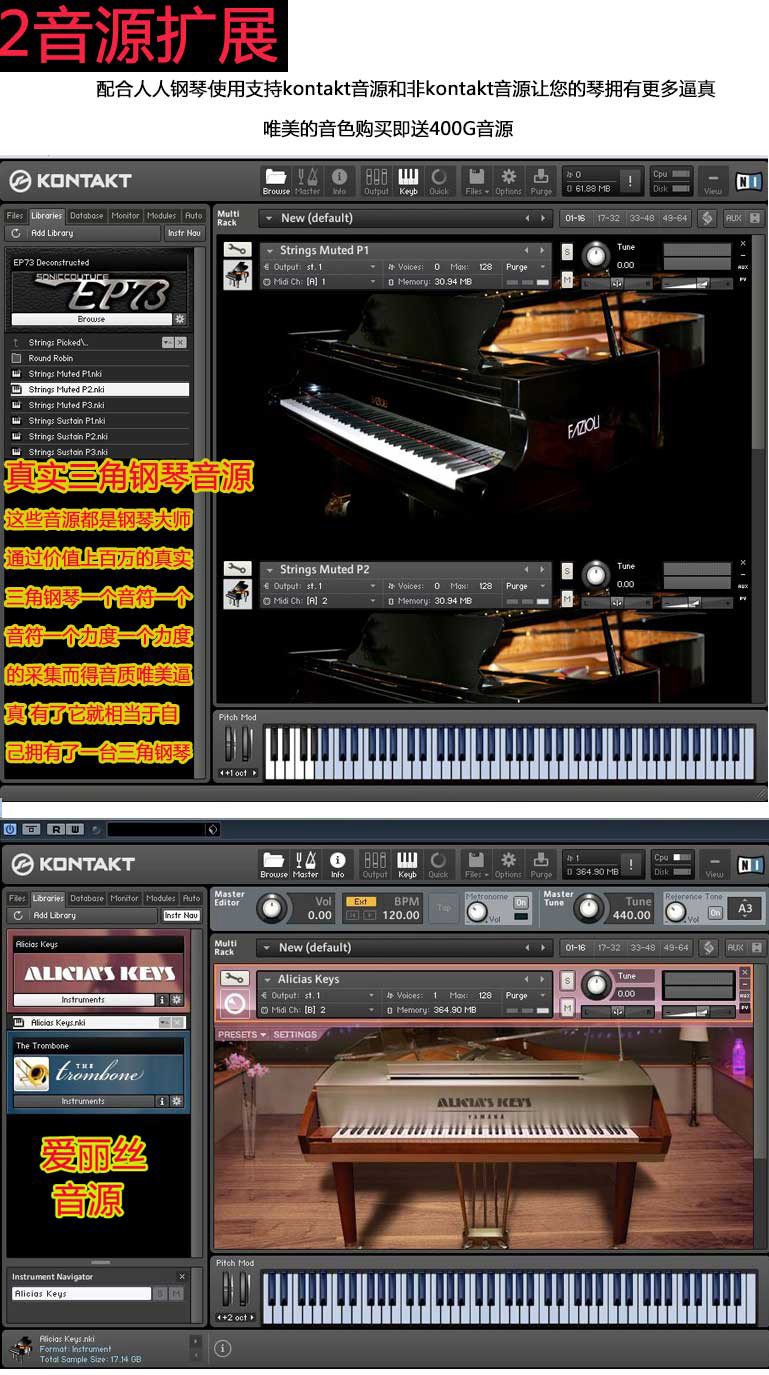The width and height of the screenshot is (769, 1375).
Task: Click the Alicia's Keys library settings gear
Action: coord(177,1000)
